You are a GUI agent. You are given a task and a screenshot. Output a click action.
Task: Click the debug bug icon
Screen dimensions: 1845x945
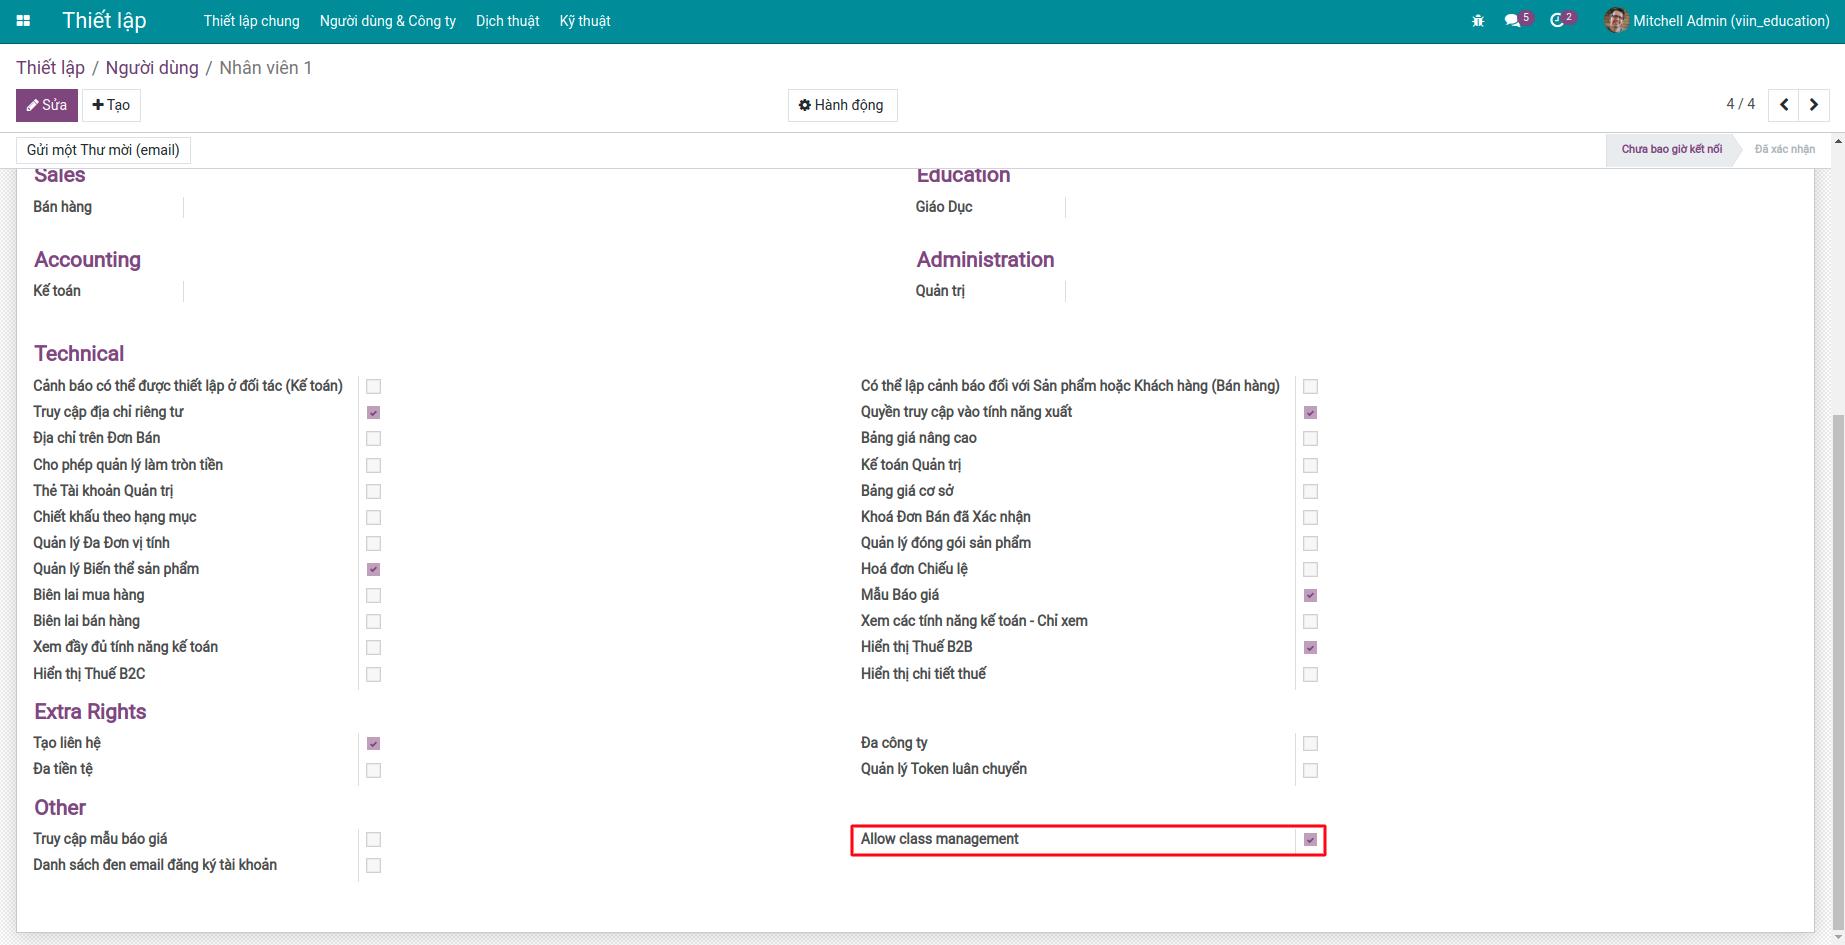pos(1478,21)
